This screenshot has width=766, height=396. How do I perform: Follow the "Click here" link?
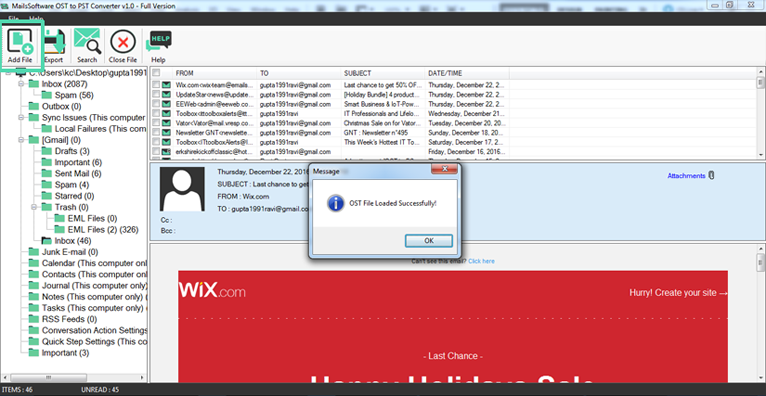[x=481, y=261]
